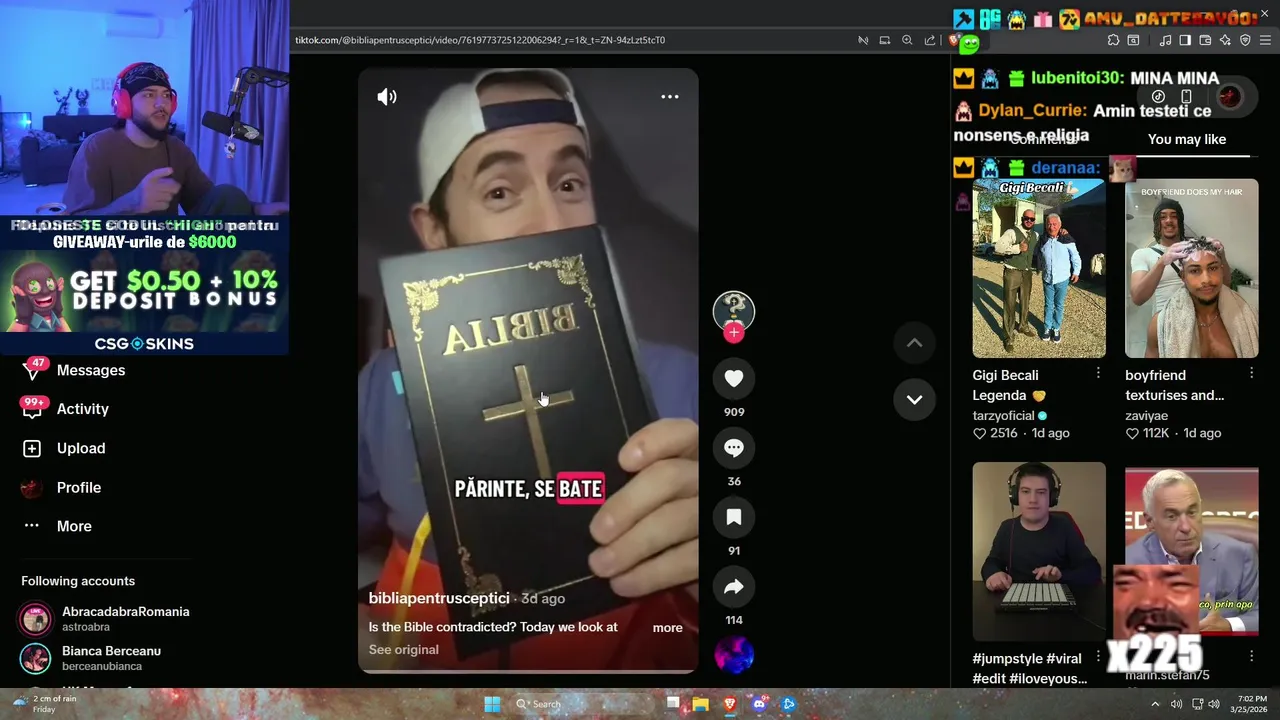Open the #jumpstyle video thumbnail
The height and width of the screenshot is (720, 1280).
[x=1039, y=550]
